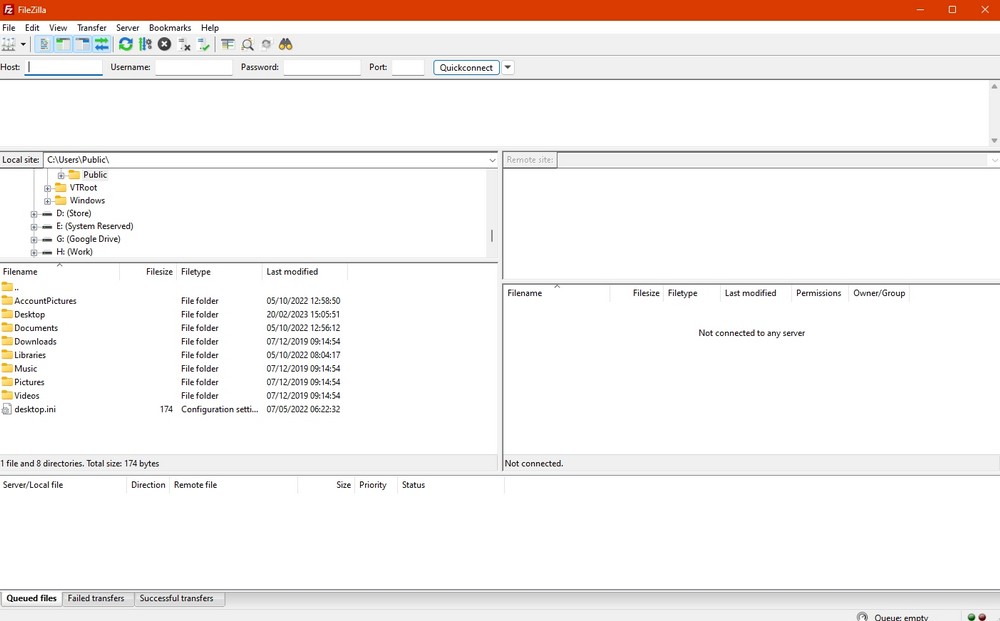The image size is (1000, 621).
Task: Toggle the local directory tree display
Action: (63, 44)
